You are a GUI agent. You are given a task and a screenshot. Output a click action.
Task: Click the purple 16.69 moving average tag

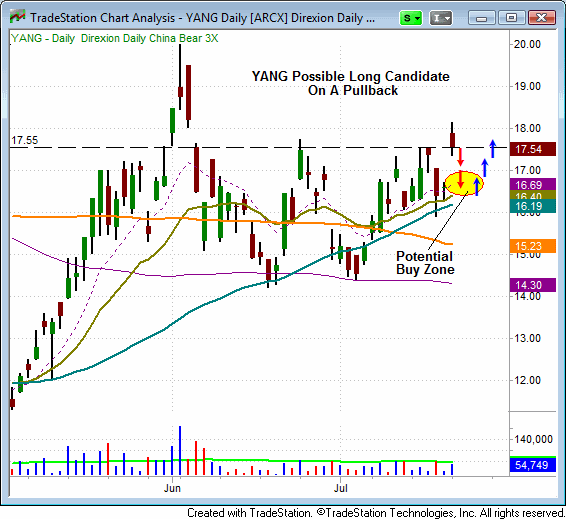pyautogui.click(x=532, y=185)
